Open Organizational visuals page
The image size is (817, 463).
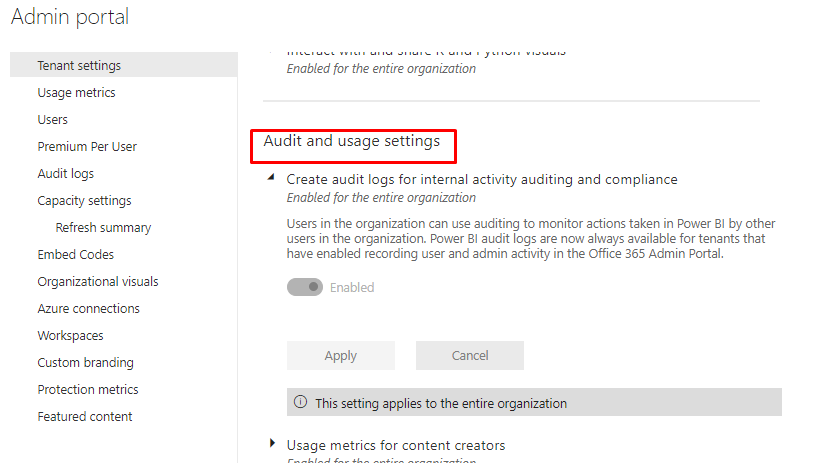97,282
